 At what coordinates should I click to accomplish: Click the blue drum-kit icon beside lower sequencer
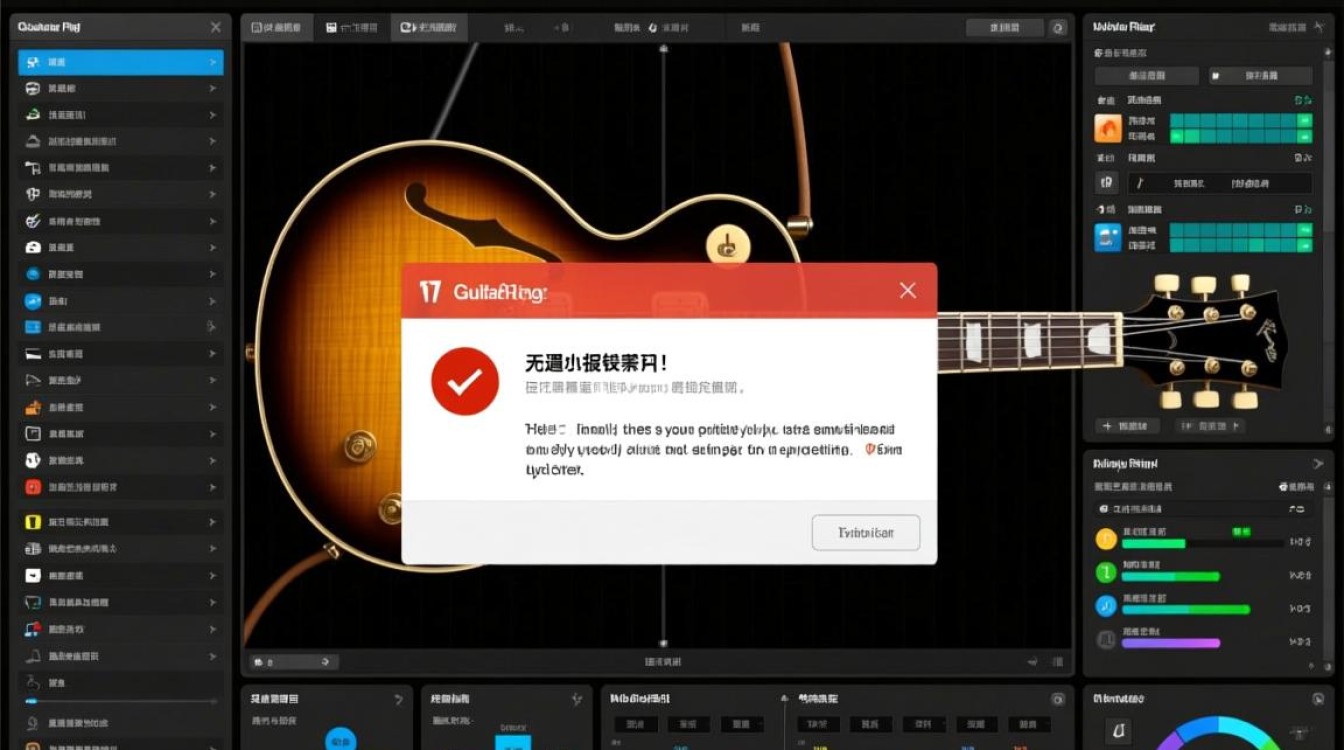click(x=1106, y=236)
